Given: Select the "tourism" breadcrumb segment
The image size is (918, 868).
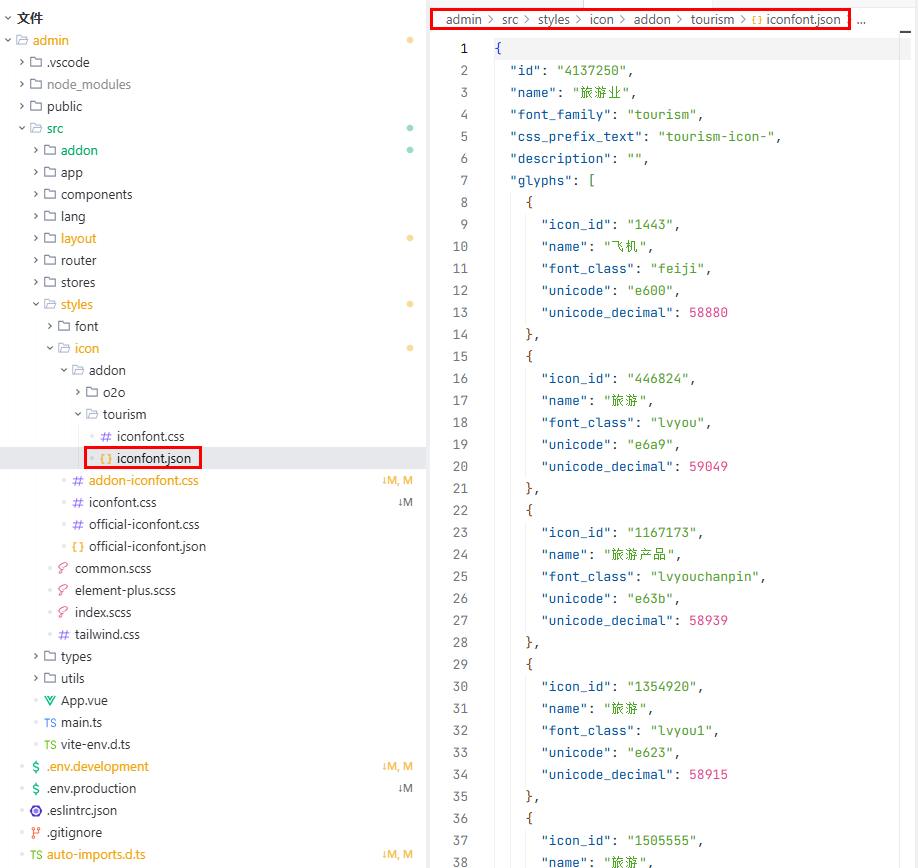Looking at the screenshot, I should coord(712,19).
